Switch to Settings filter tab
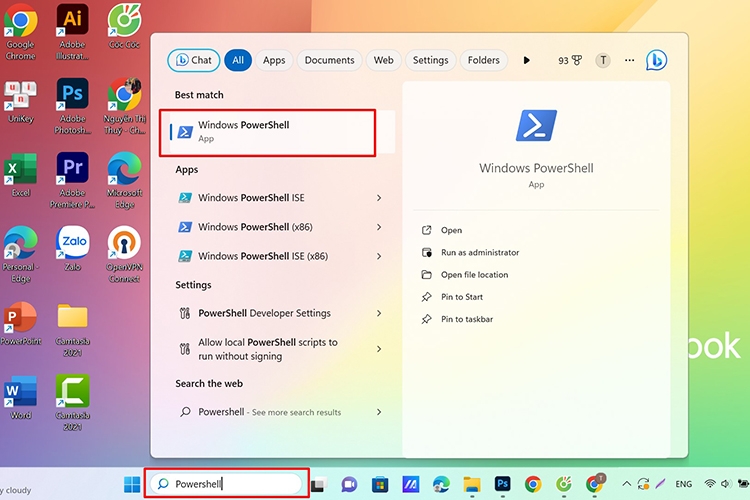 [x=430, y=60]
